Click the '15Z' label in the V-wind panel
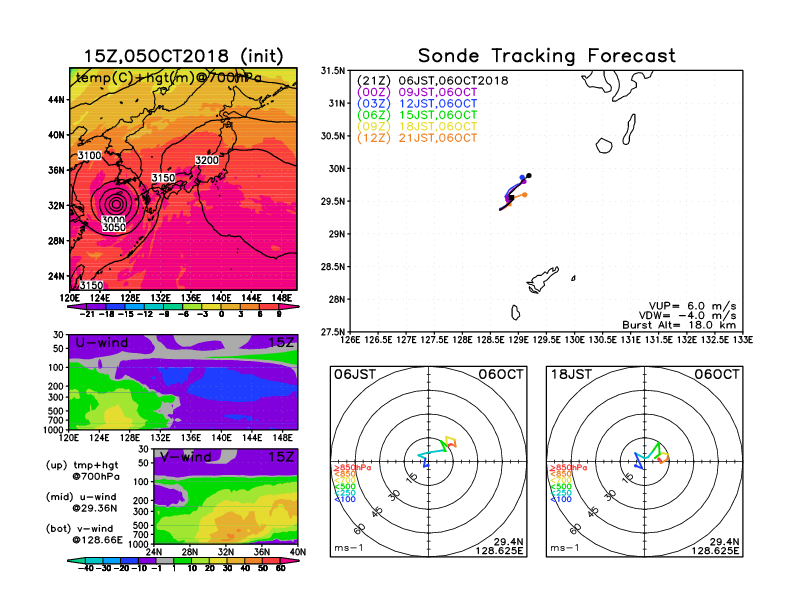 coord(281,457)
